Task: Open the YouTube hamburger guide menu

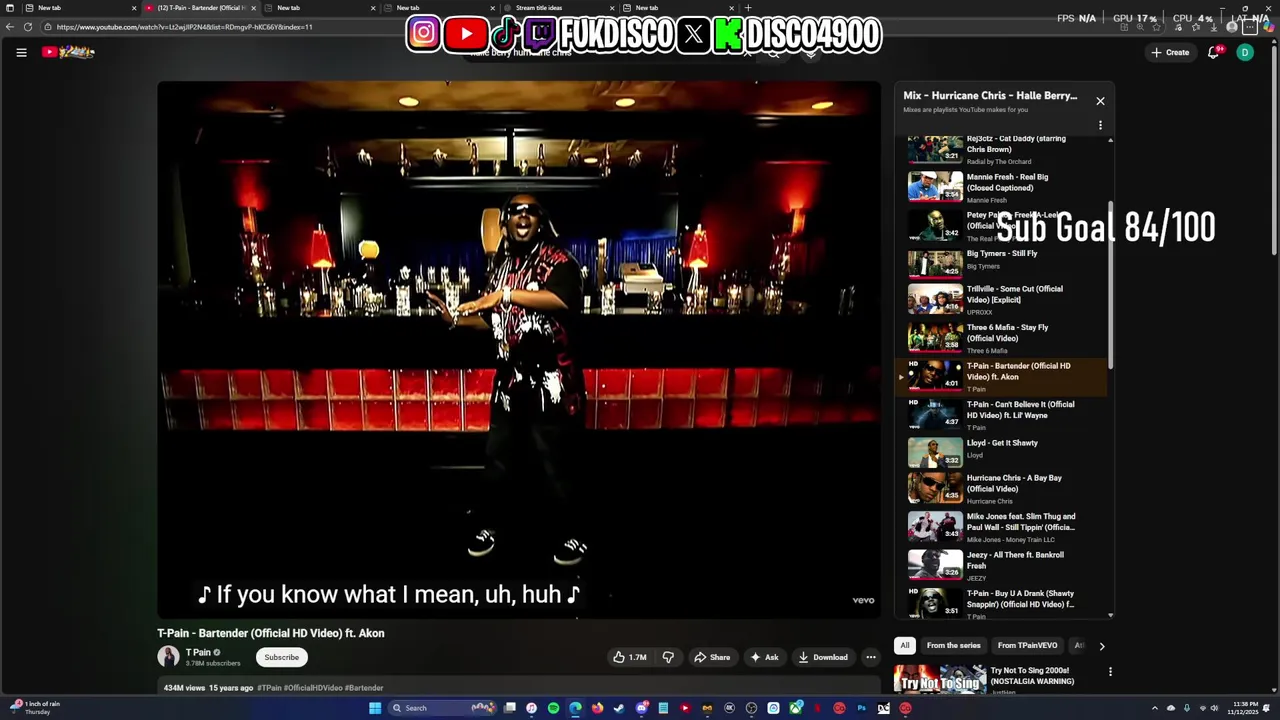Action: pyautogui.click(x=21, y=52)
